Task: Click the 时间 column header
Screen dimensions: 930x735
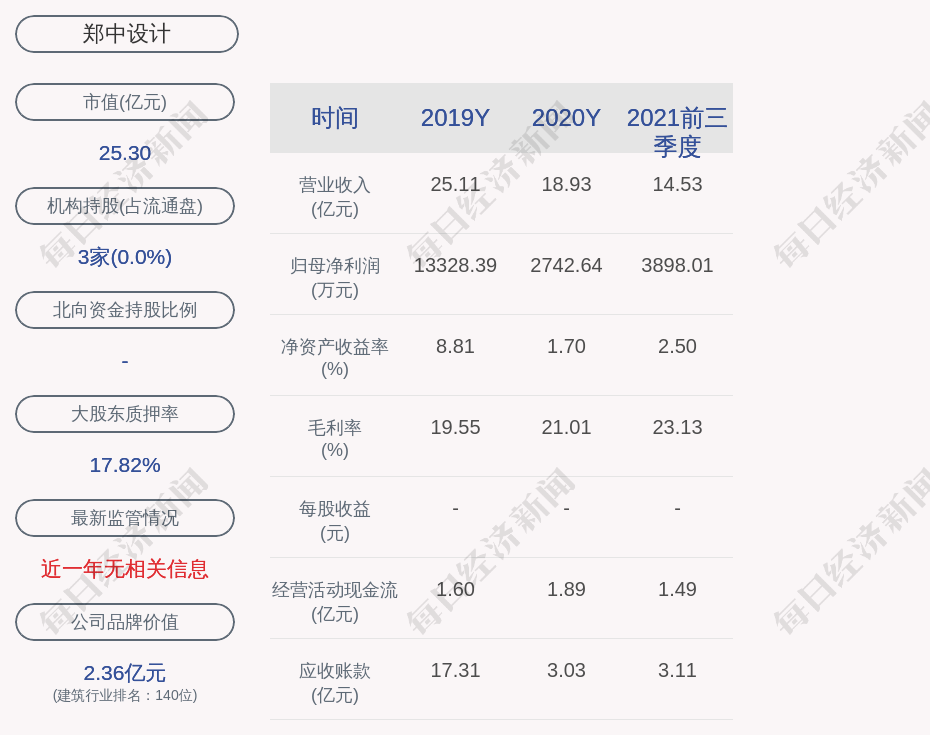Action: [335, 118]
